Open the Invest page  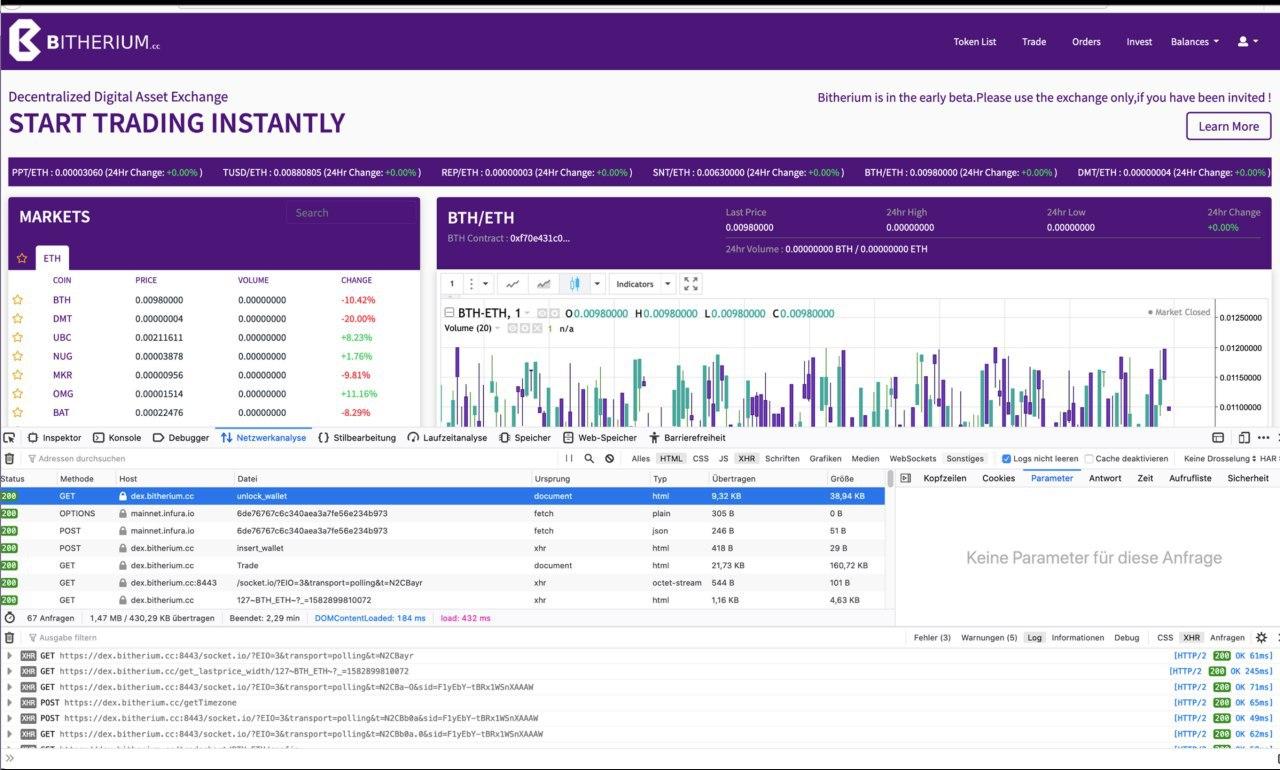[1139, 42]
